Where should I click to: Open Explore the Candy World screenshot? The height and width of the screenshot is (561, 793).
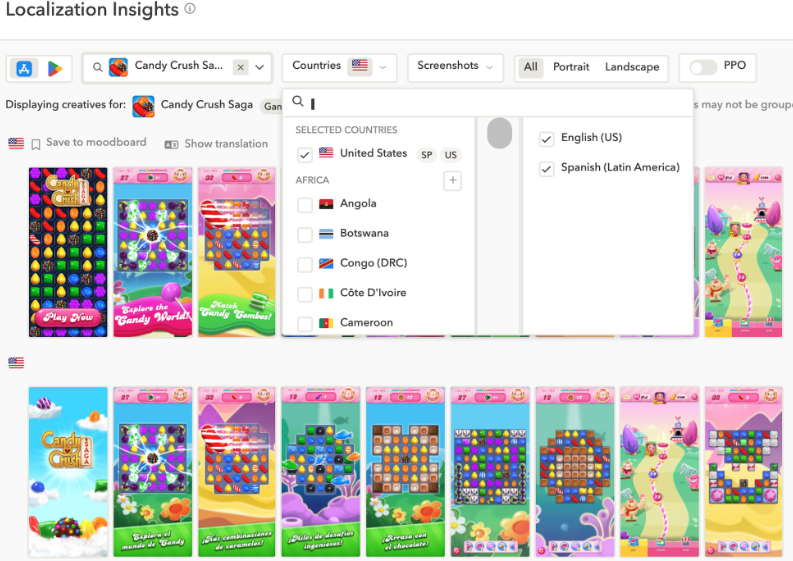(x=153, y=252)
